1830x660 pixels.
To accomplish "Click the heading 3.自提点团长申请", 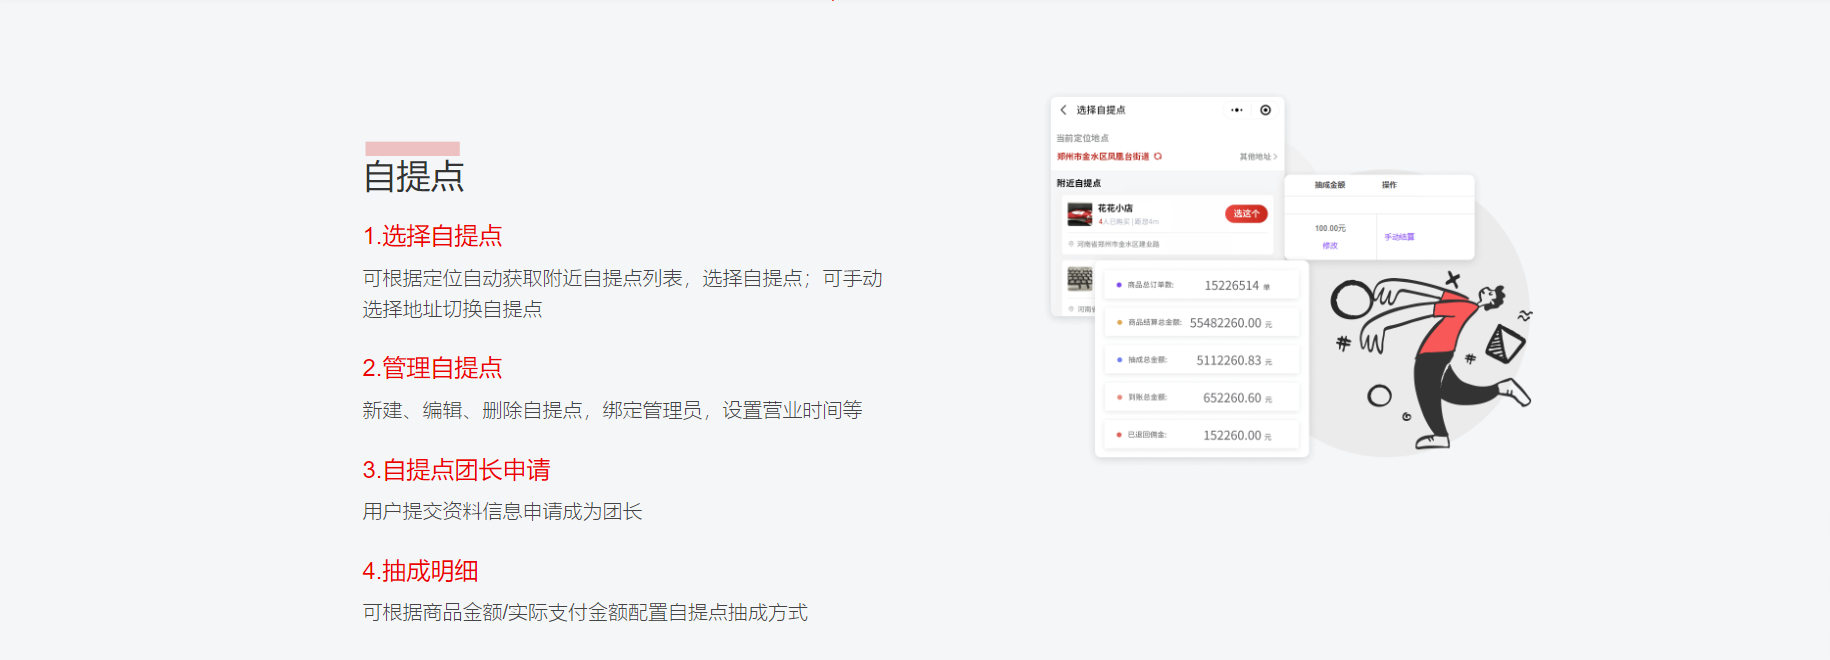I will [456, 470].
